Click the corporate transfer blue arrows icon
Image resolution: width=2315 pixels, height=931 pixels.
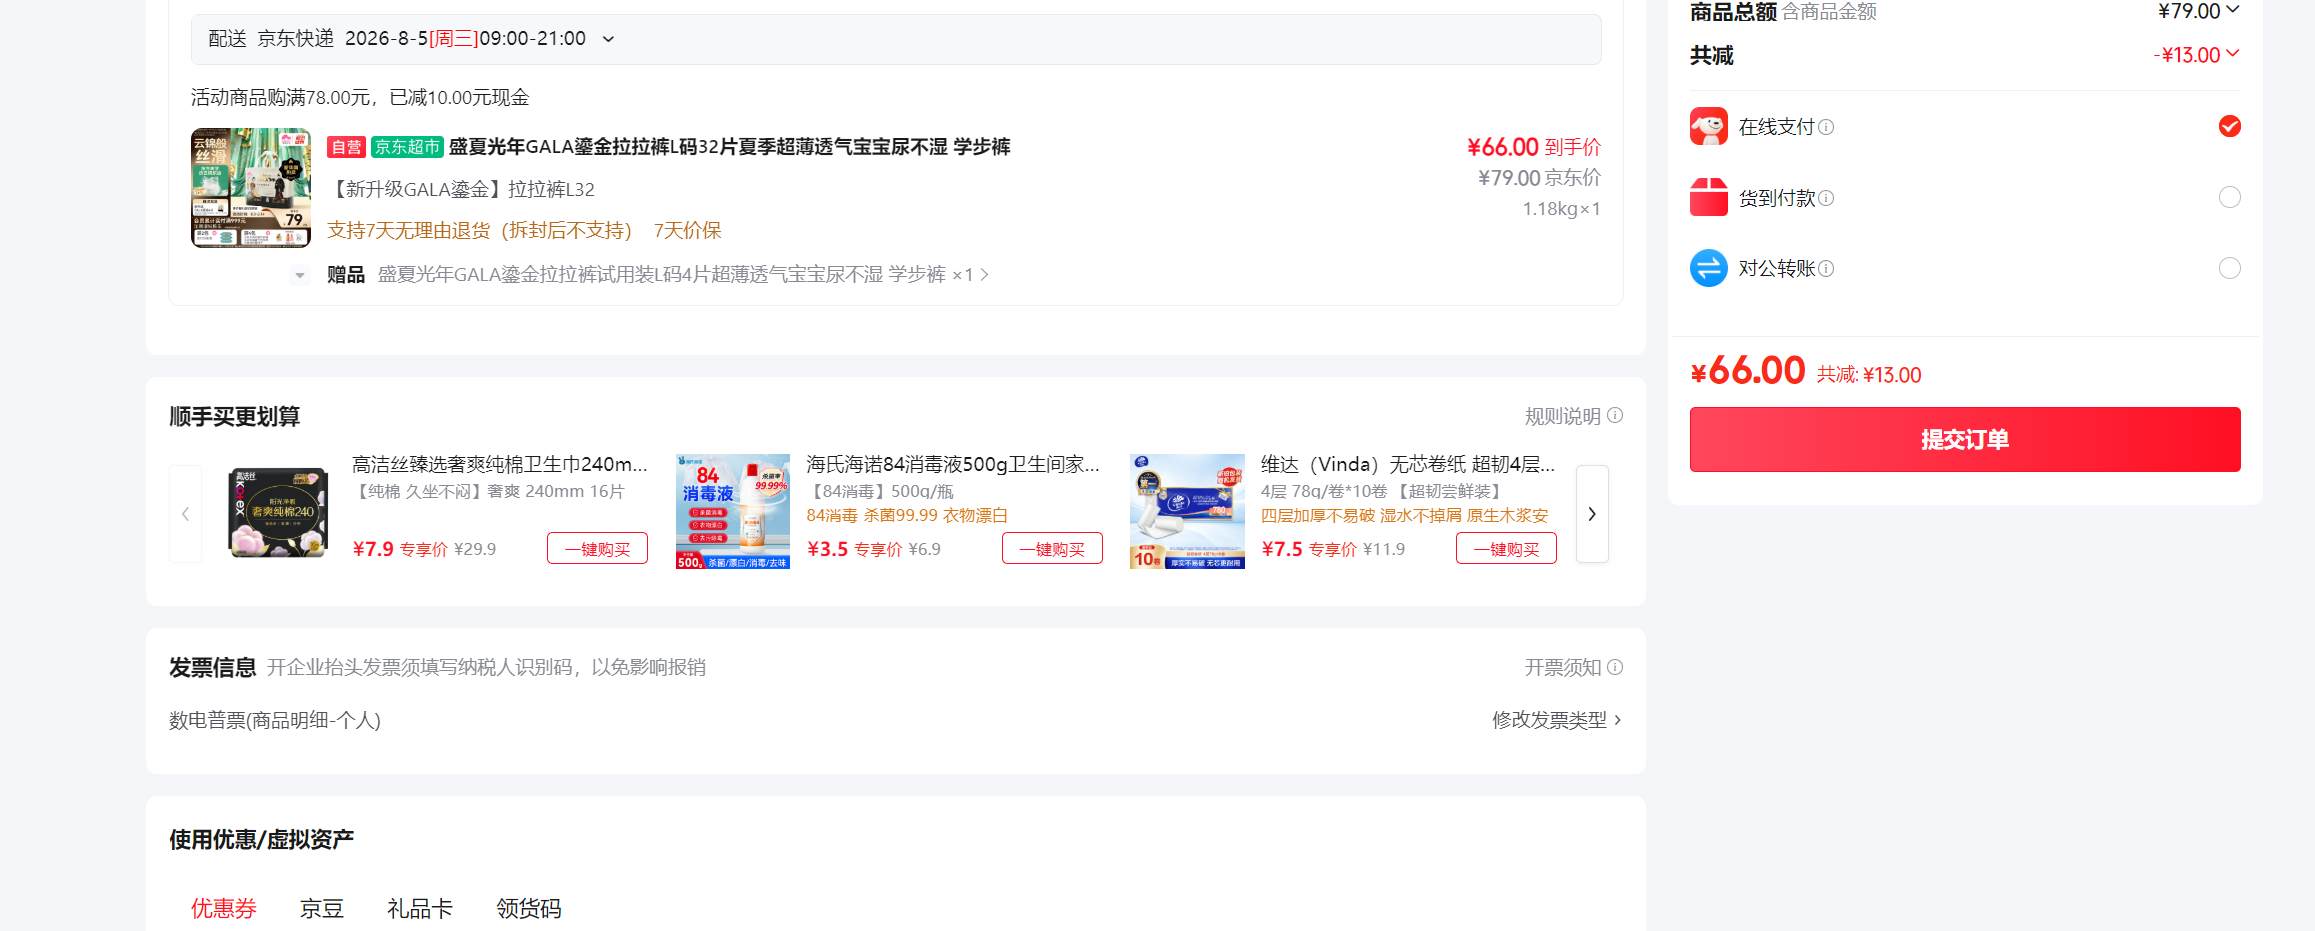(x=1709, y=268)
